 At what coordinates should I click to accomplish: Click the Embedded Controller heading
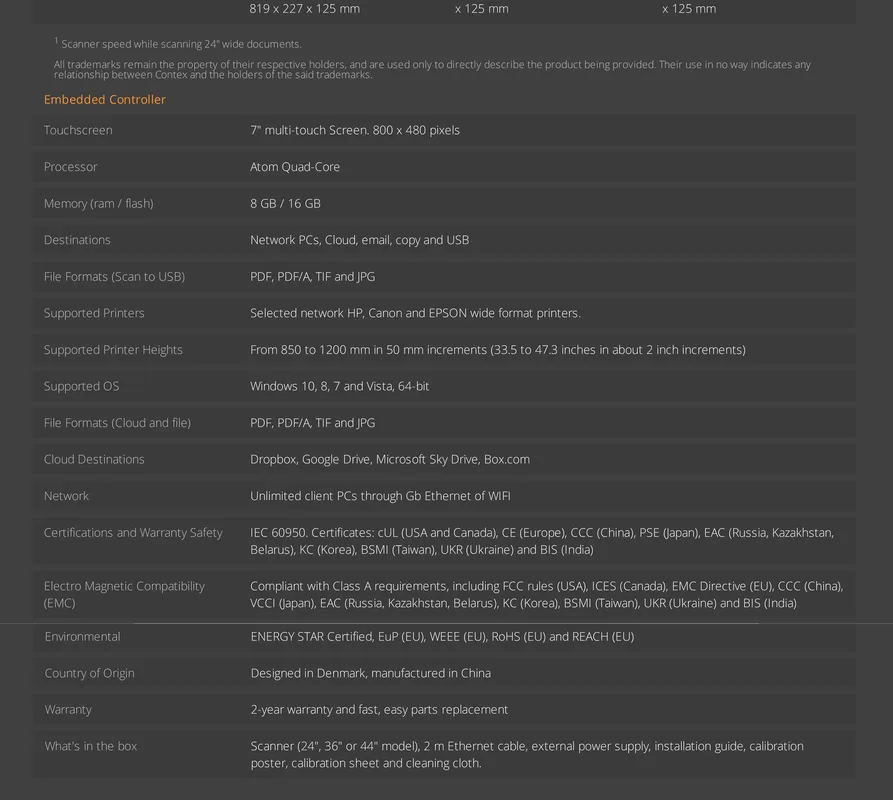(x=105, y=100)
